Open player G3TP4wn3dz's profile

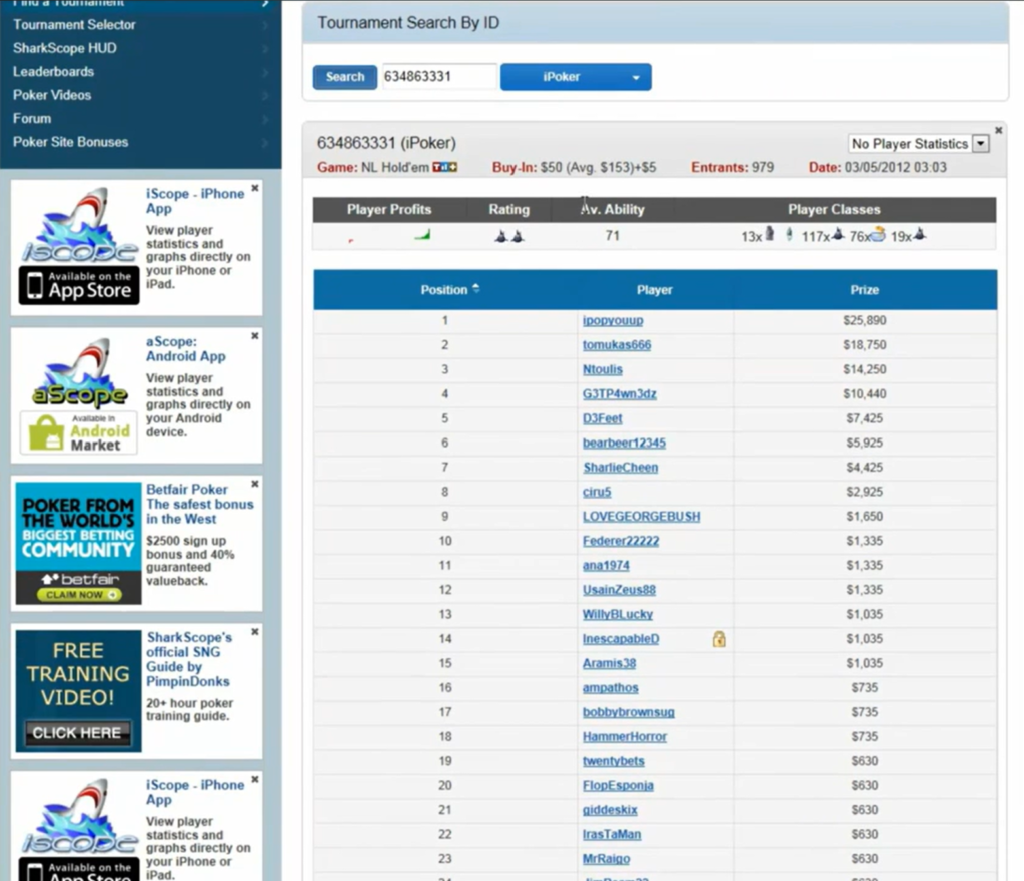click(620, 394)
